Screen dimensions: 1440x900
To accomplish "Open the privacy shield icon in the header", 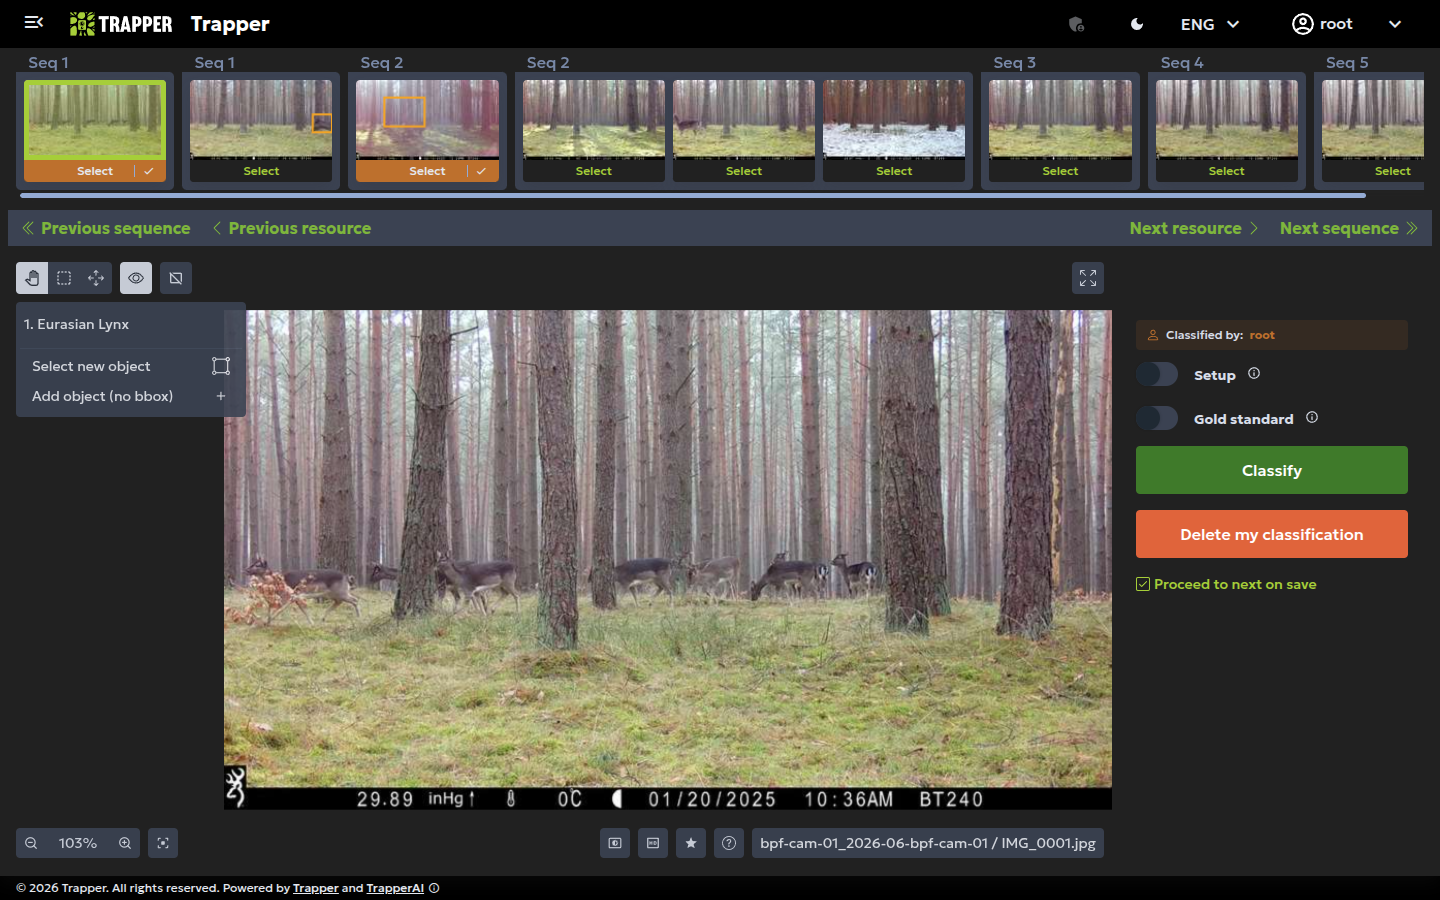I will click(x=1077, y=24).
